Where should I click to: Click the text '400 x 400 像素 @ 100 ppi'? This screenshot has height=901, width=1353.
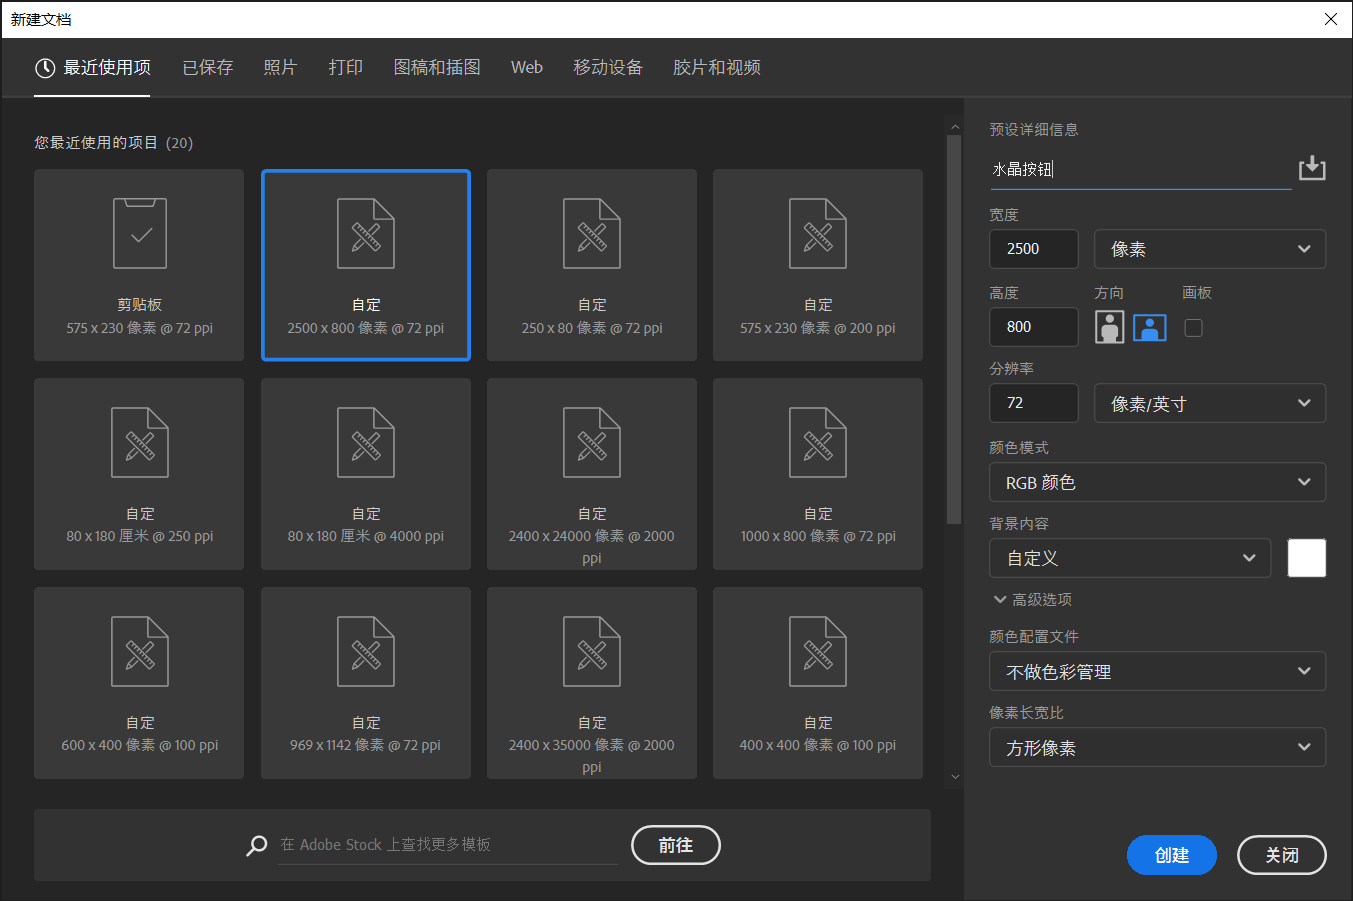pyautogui.click(x=818, y=745)
